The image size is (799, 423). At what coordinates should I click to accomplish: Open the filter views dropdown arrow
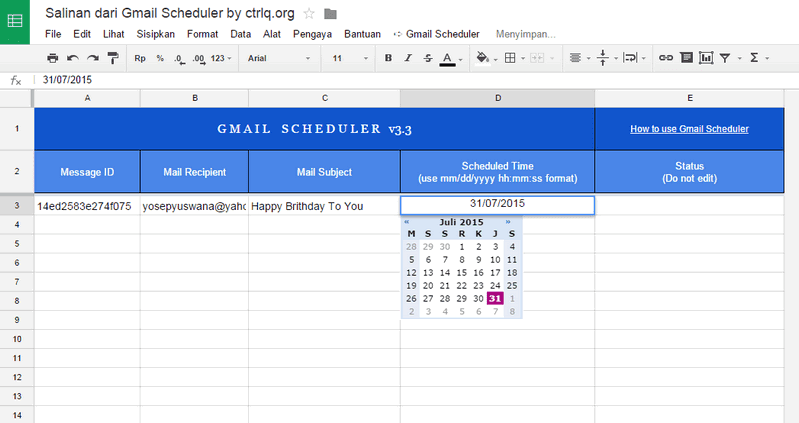coord(739,59)
